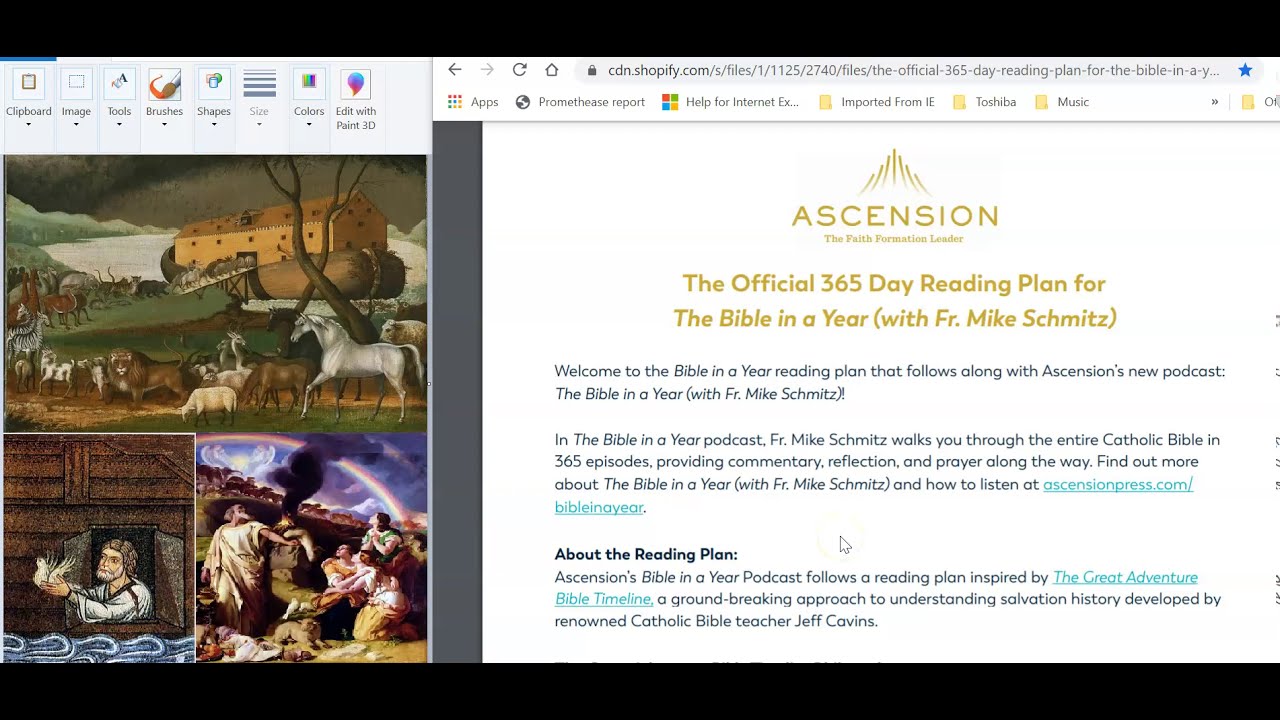Open the line Size options in Paint
The width and height of the screenshot is (1280, 720).
259,100
